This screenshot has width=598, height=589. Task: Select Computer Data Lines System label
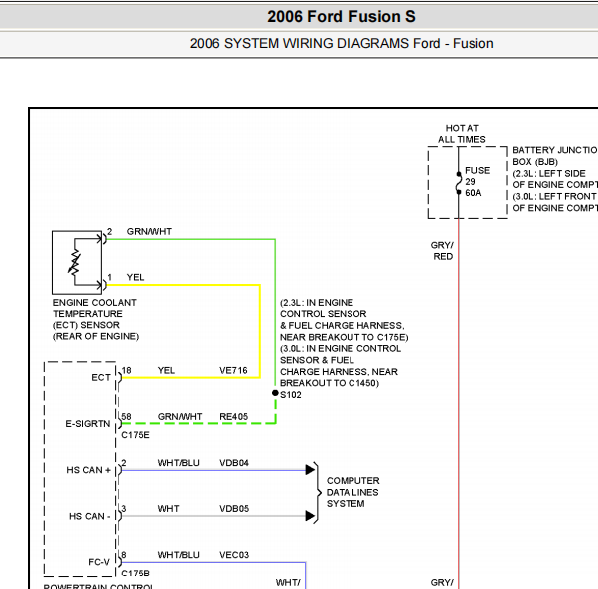(x=353, y=492)
